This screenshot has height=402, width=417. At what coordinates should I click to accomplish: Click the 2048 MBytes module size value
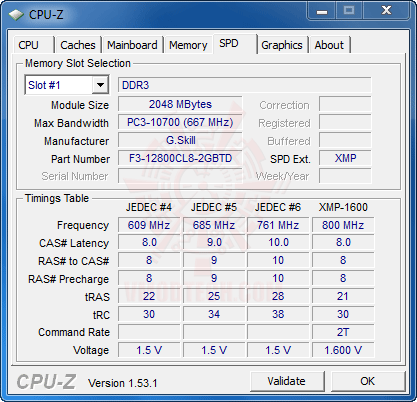pyautogui.click(x=180, y=104)
